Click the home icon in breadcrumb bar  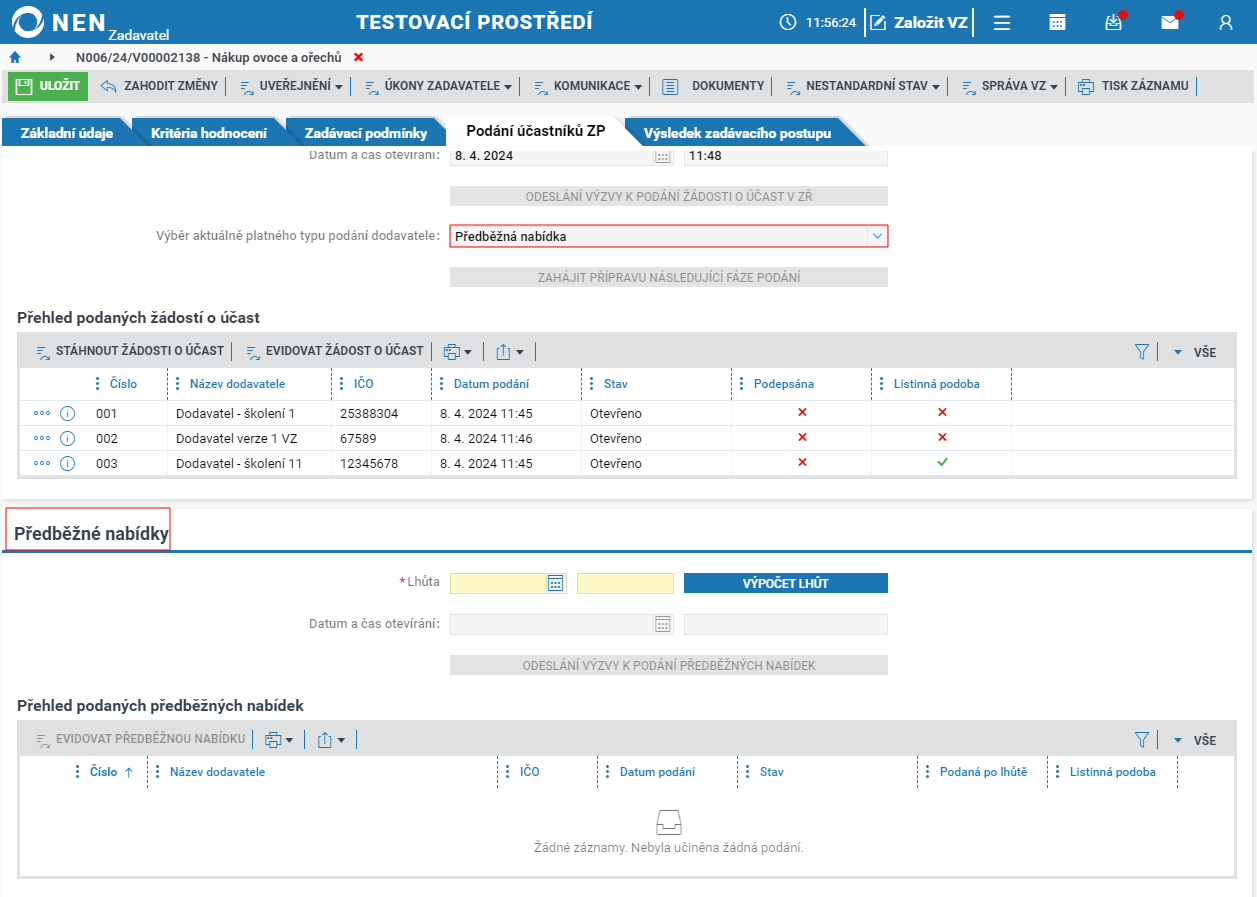(x=15, y=57)
